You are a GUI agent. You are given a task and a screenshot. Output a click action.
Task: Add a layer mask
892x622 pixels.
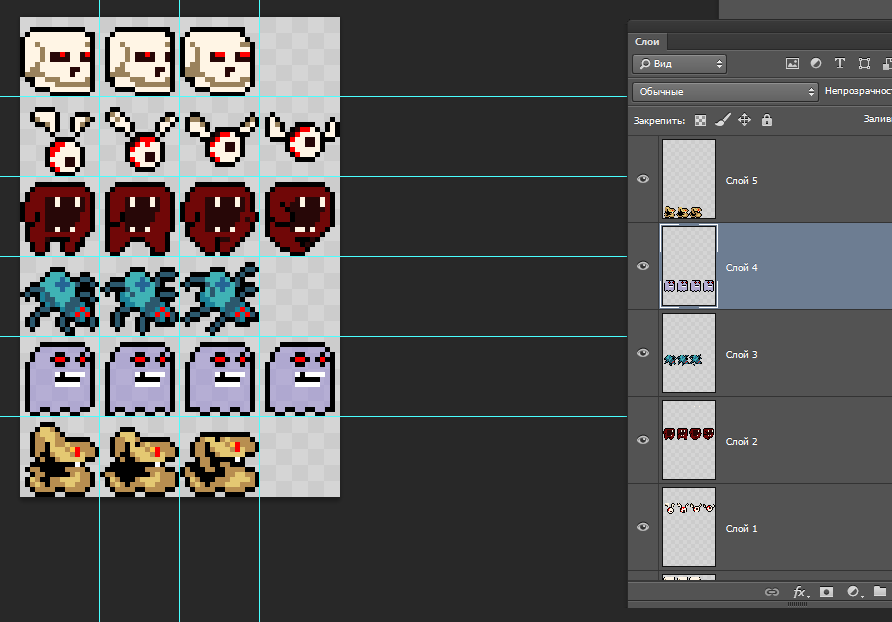(826, 592)
